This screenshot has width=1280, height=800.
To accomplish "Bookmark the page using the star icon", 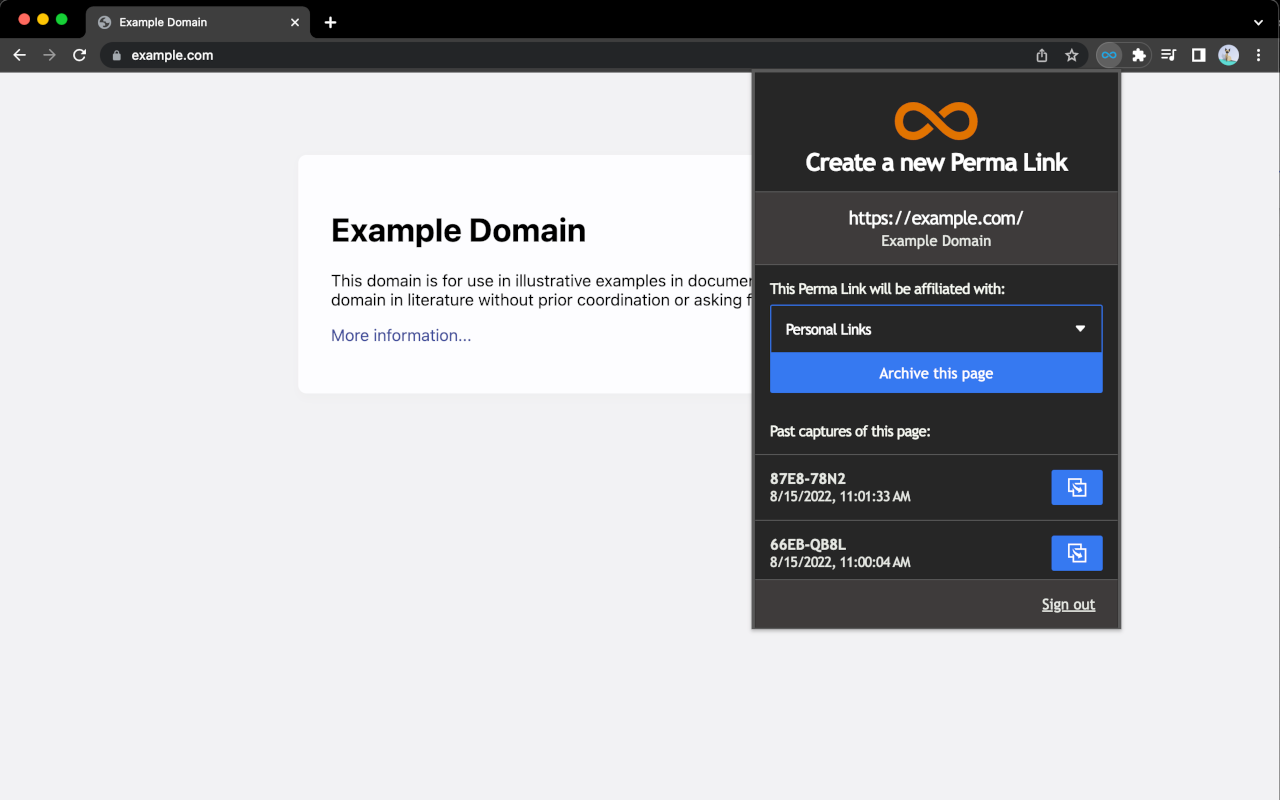I will [1071, 55].
